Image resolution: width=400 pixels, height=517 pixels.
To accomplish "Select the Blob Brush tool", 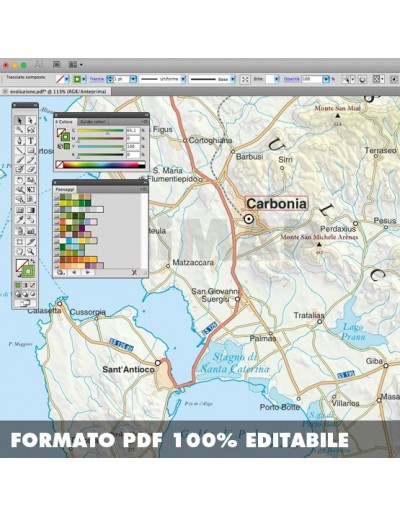I will tap(20, 170).
